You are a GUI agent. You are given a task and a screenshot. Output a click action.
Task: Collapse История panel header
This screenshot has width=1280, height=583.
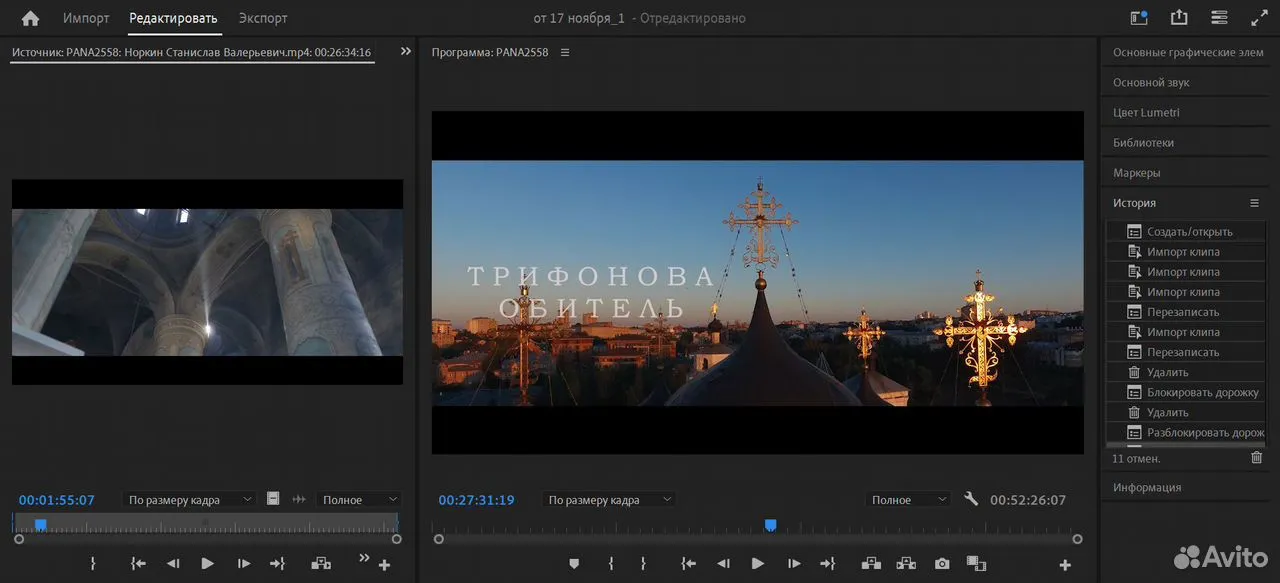[1135, 203]
